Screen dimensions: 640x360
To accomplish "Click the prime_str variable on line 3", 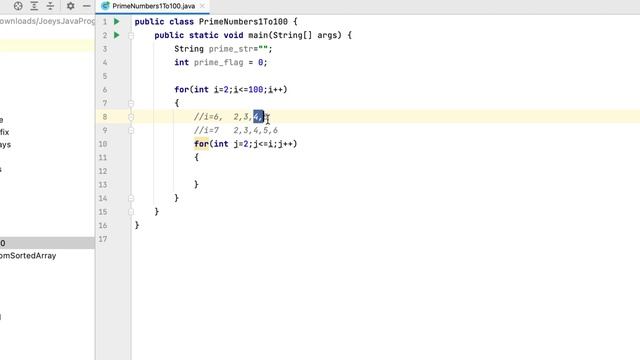I will point(231,49).
